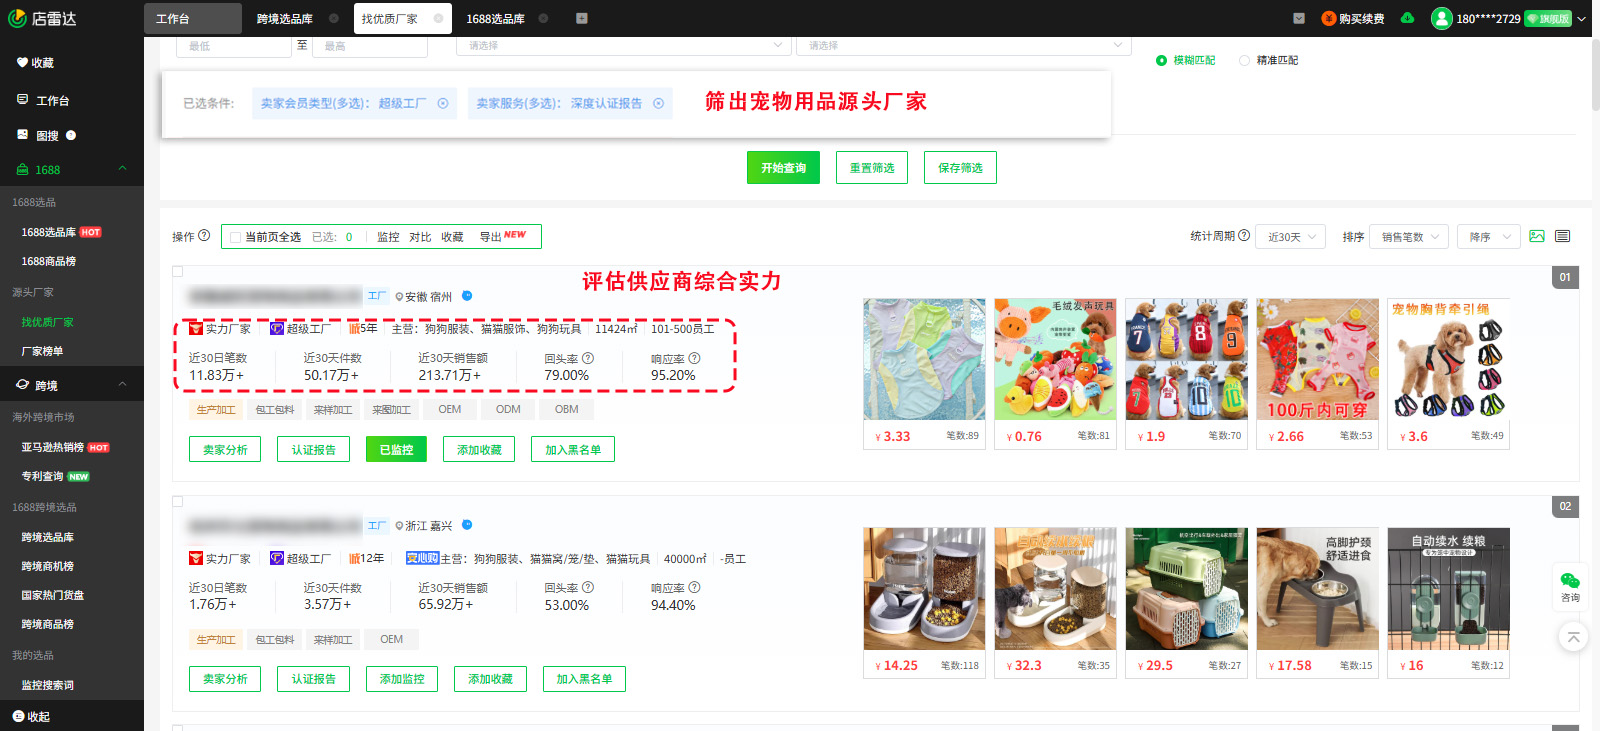This screenshot has width=1600, height=731.
Task: Open 厂家榜单 in sidebar
Action: pyautogui.click(x=42, y=351)
